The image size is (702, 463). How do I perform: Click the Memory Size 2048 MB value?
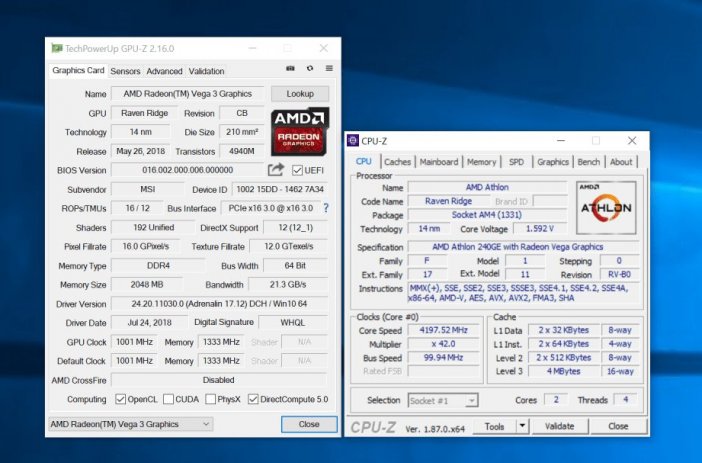click(147, 284)
